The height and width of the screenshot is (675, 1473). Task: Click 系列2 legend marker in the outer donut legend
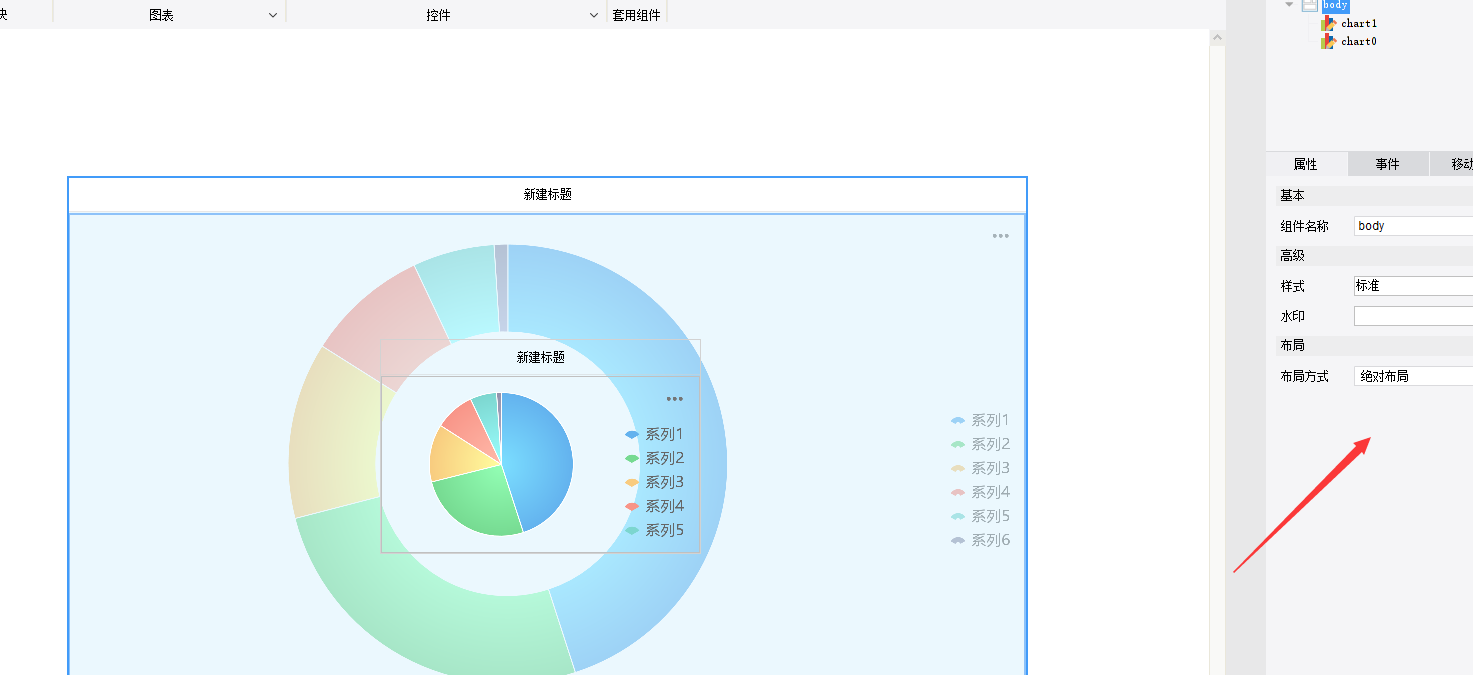pyautogui.click(x=958, y=444)
